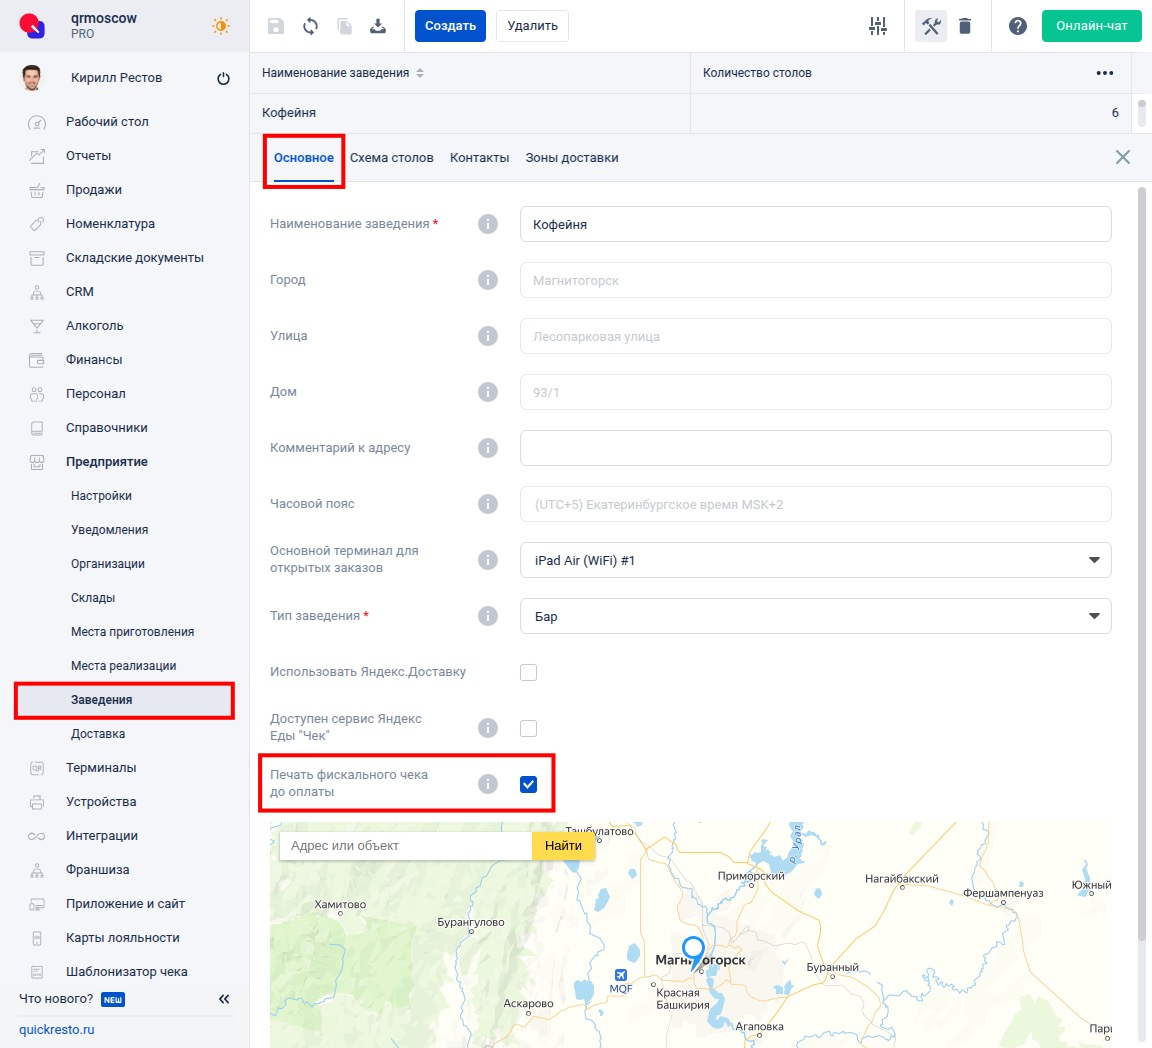This screenshot has height=1048, width=1152.
Task: Enable Использовать Яндекс.Доставку checkbox
Action: point(529,672)
